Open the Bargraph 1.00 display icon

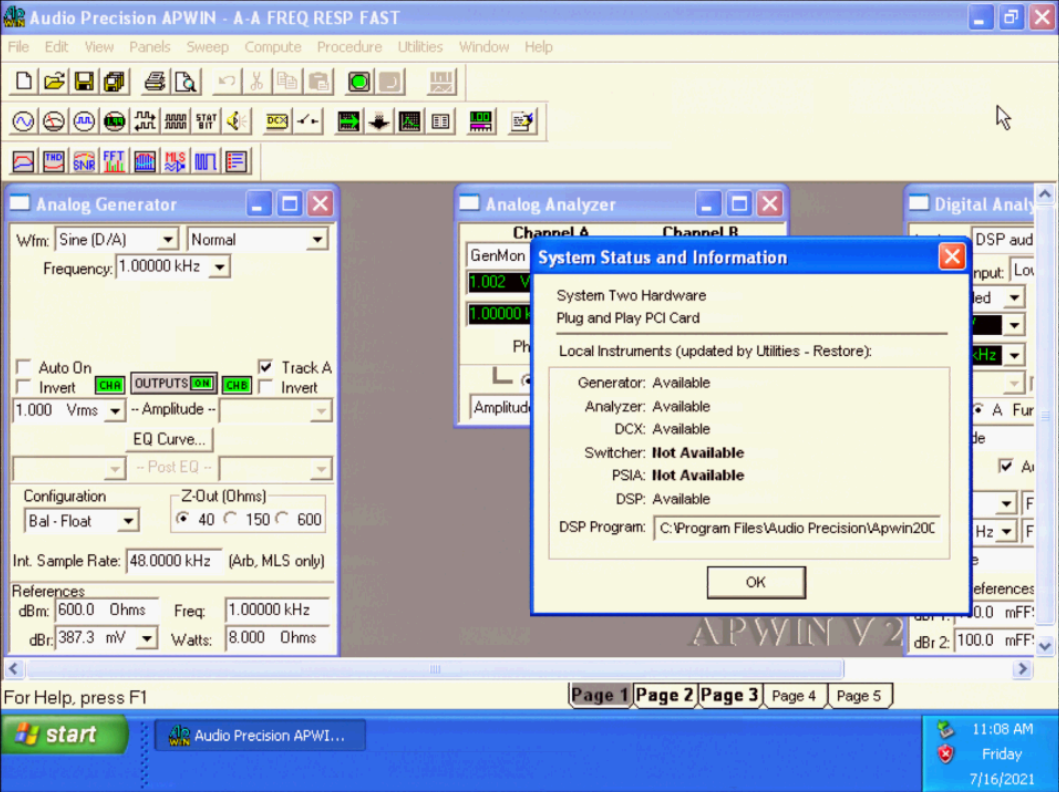[480, 122]
